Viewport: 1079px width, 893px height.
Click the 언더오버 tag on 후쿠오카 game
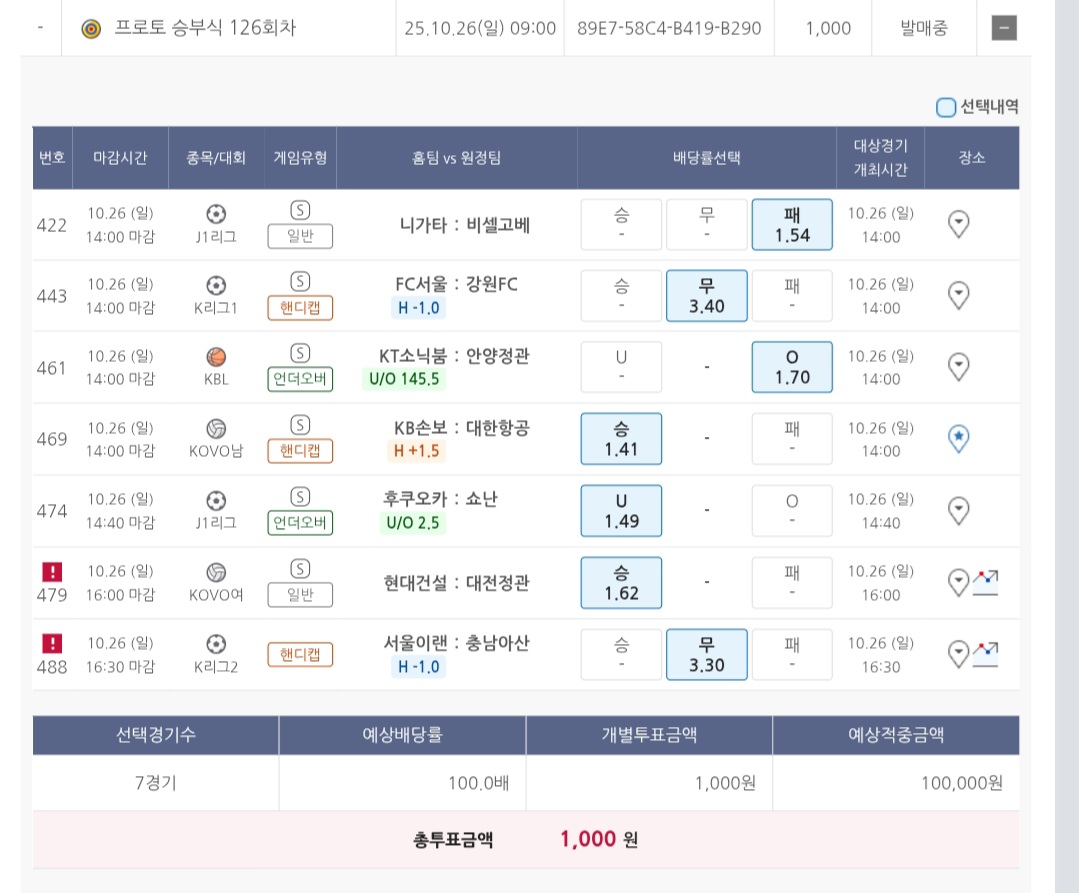coord(299,523)
